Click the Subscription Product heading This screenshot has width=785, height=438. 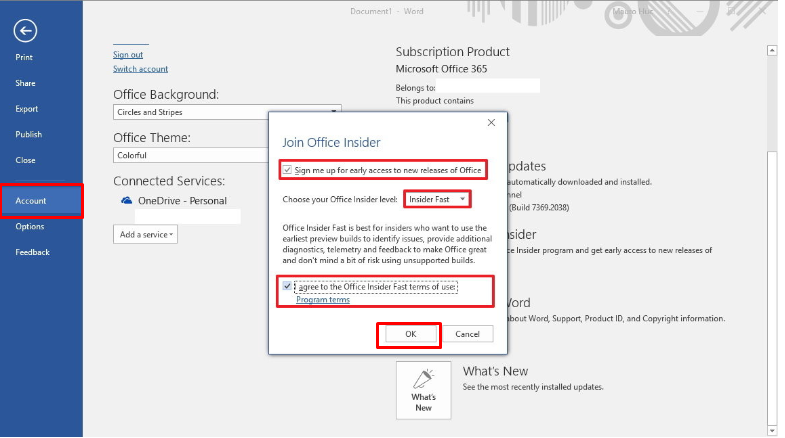[453, 52]
